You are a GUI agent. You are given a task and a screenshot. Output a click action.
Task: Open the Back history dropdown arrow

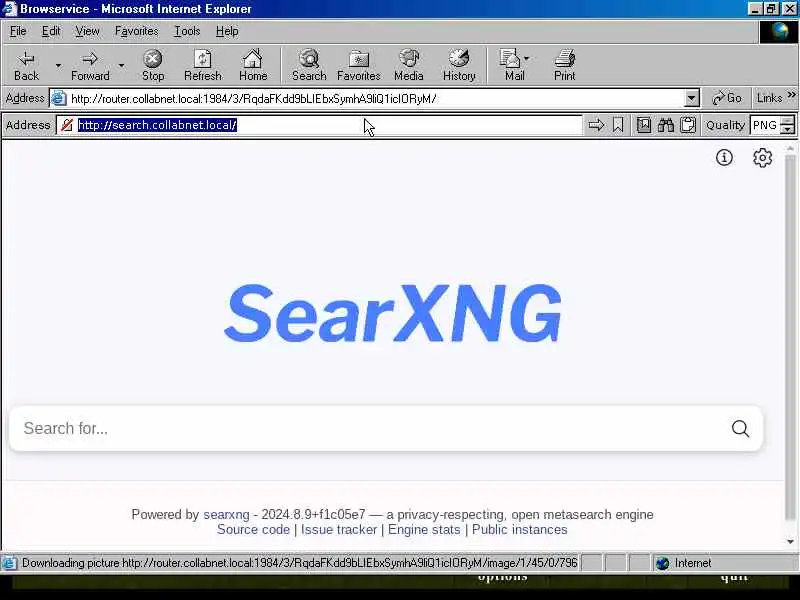(58, 65)
